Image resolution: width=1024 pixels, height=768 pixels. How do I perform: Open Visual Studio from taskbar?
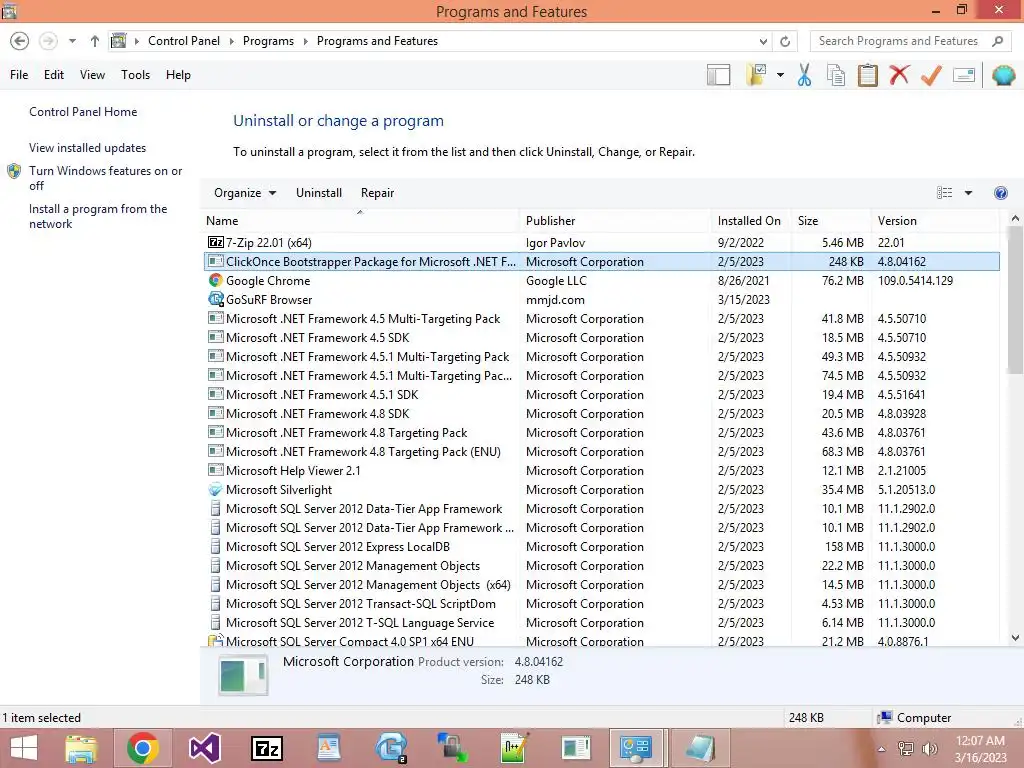(204, 748)
